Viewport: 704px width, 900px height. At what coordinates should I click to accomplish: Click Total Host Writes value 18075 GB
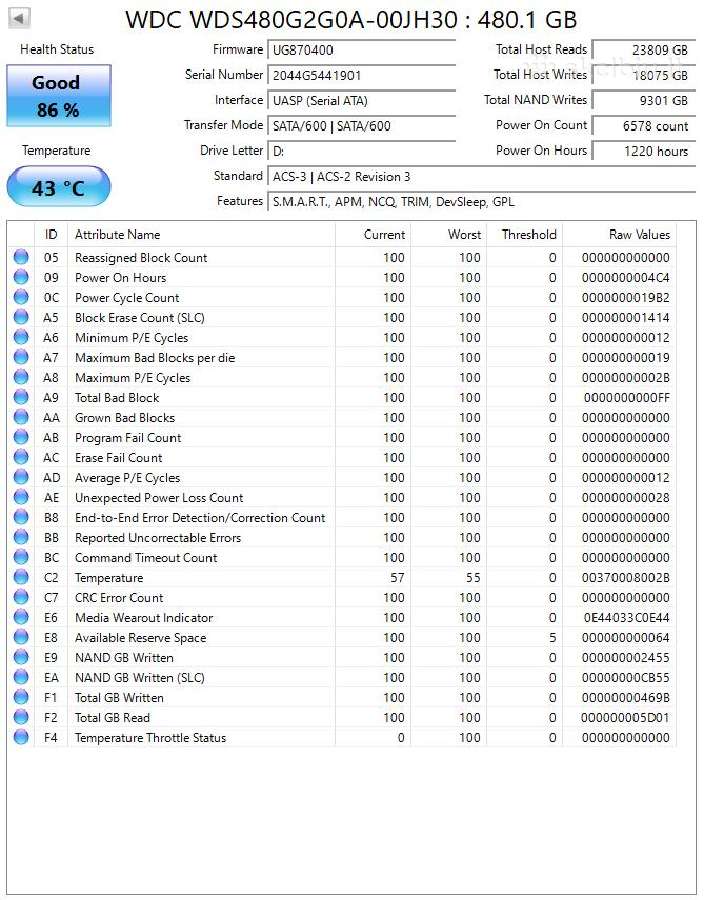[644, 75]
